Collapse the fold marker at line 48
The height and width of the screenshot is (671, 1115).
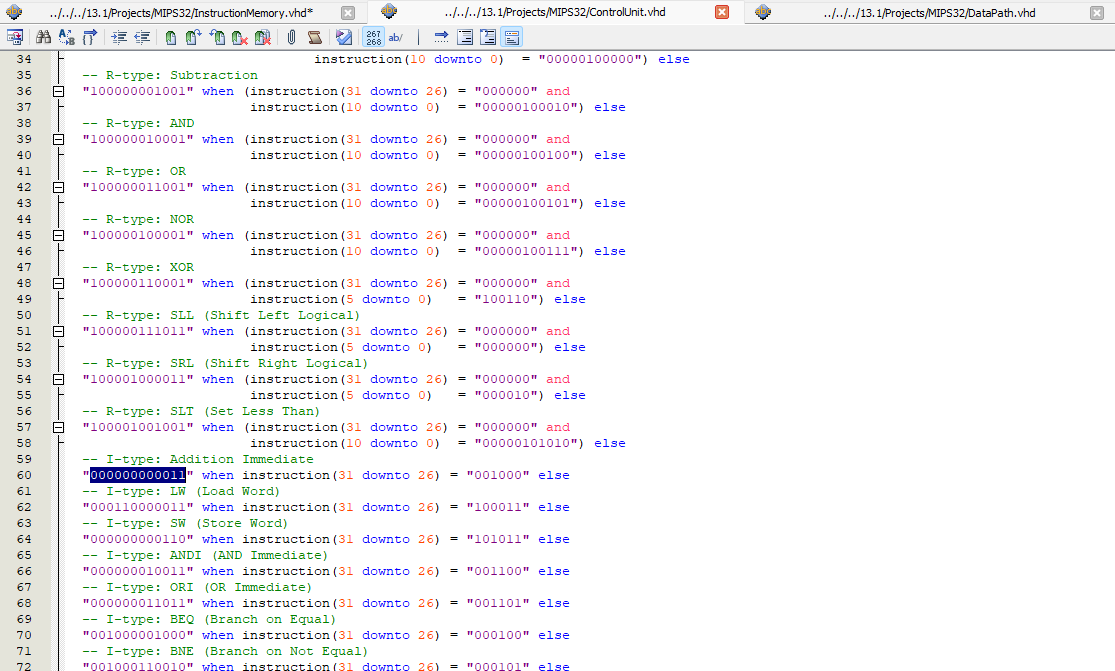point(59,283)
